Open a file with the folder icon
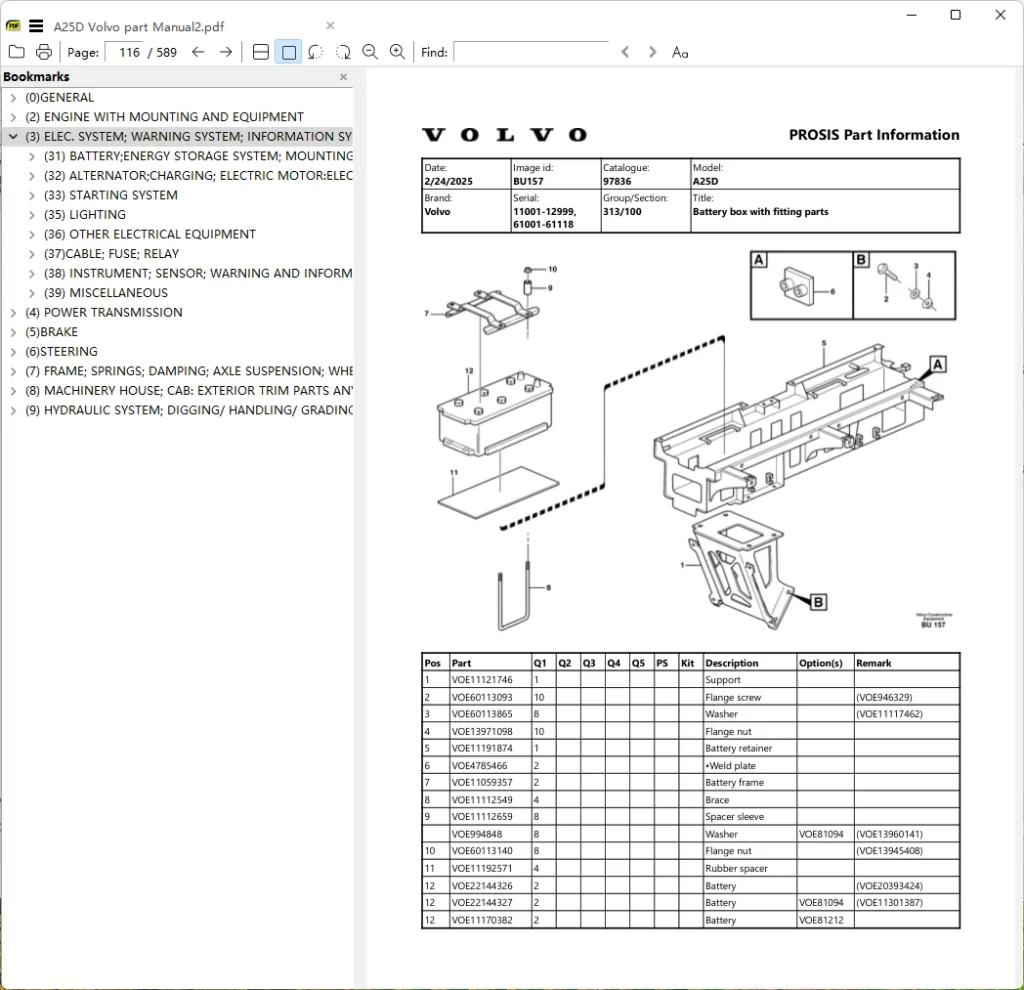1024x990 pixels. [16, 52]
